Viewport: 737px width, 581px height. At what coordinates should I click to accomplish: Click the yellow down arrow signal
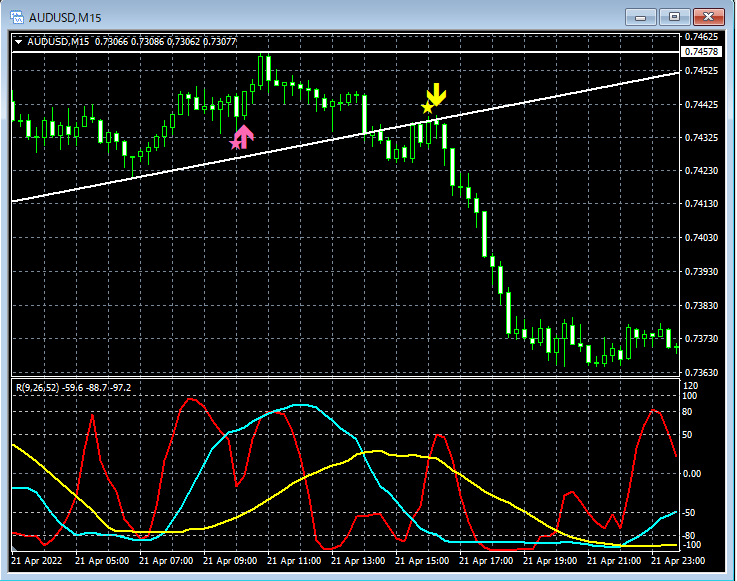(x=437, y=94)
